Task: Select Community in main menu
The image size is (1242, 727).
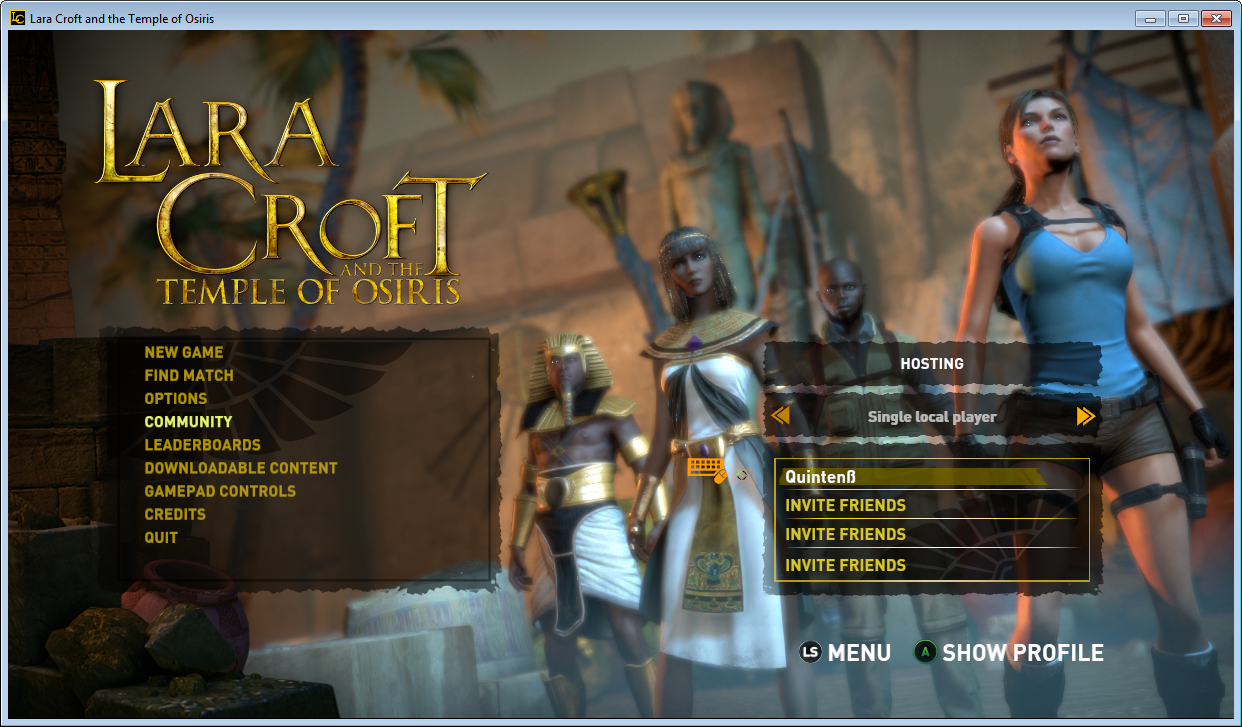Action: pyautogui.click(x=188, y=421)
